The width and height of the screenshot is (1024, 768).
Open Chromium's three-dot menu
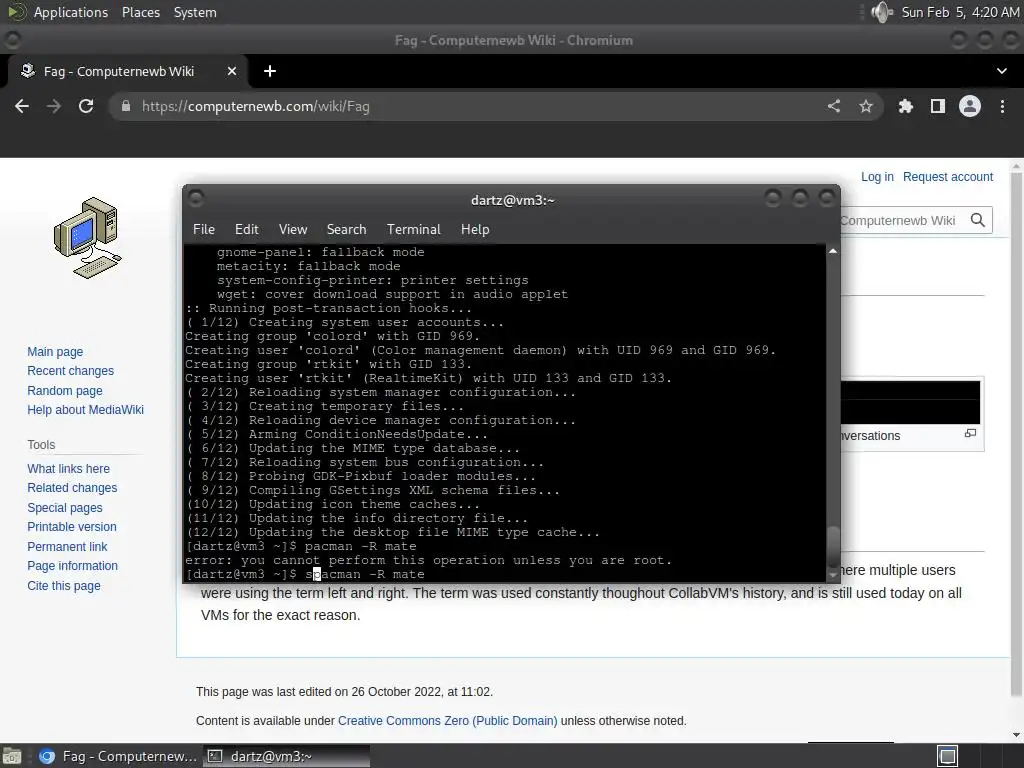click(x=1002, y=106)
